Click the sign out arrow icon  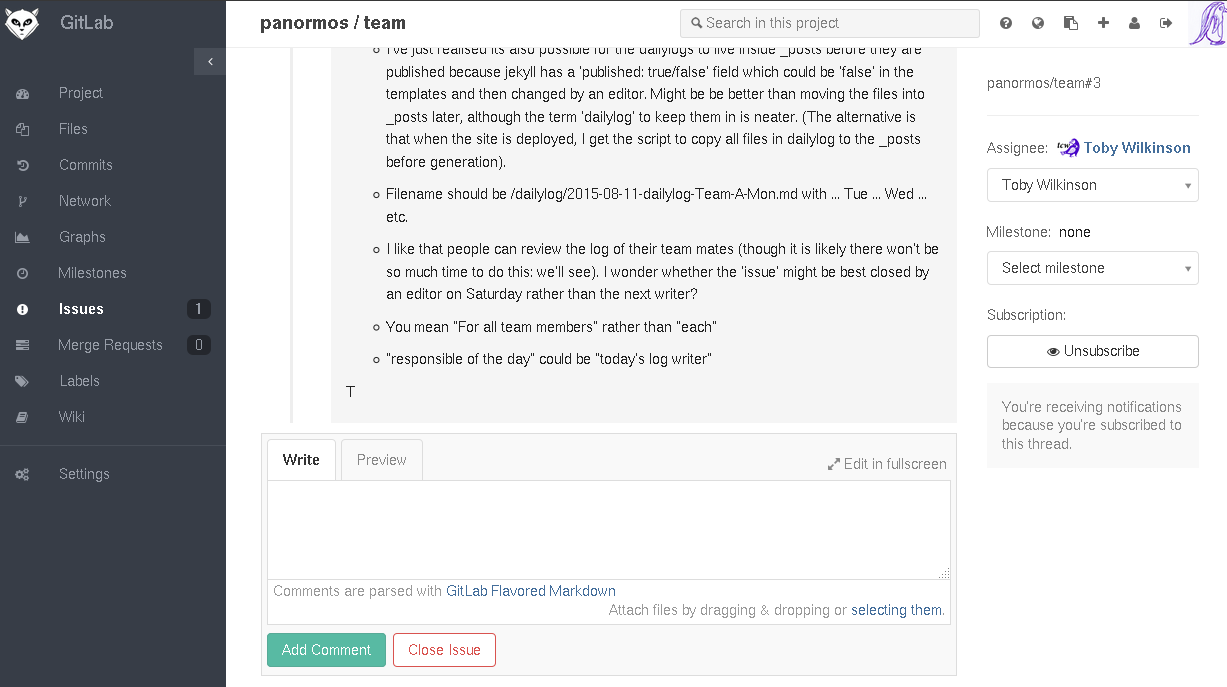[1166, 23]
